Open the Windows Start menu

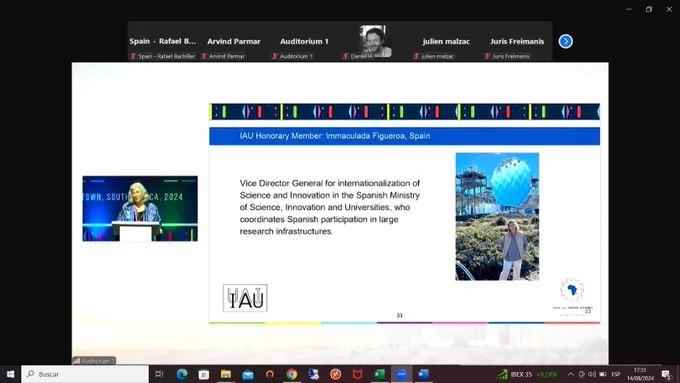coord(10,374)
